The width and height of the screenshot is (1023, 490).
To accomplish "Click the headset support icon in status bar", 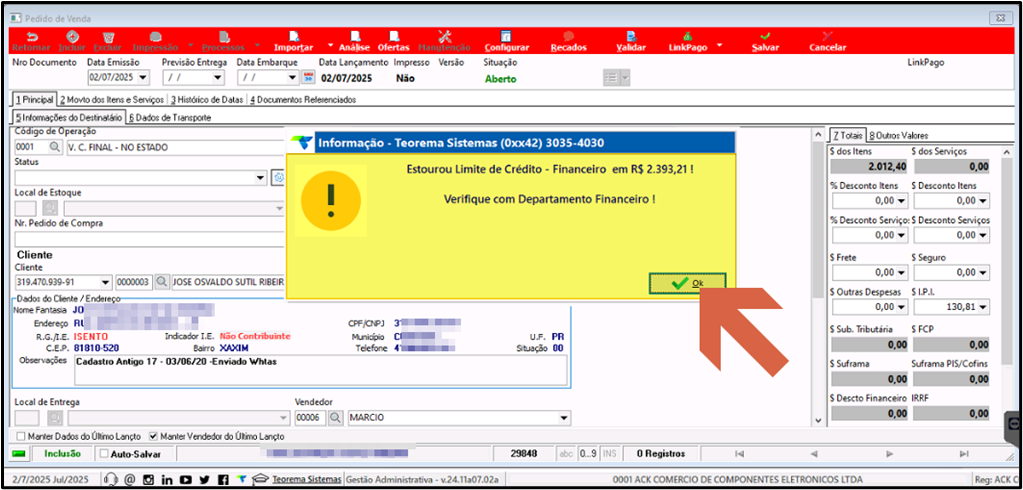I will pyautogui.click(x=111, y=480).
